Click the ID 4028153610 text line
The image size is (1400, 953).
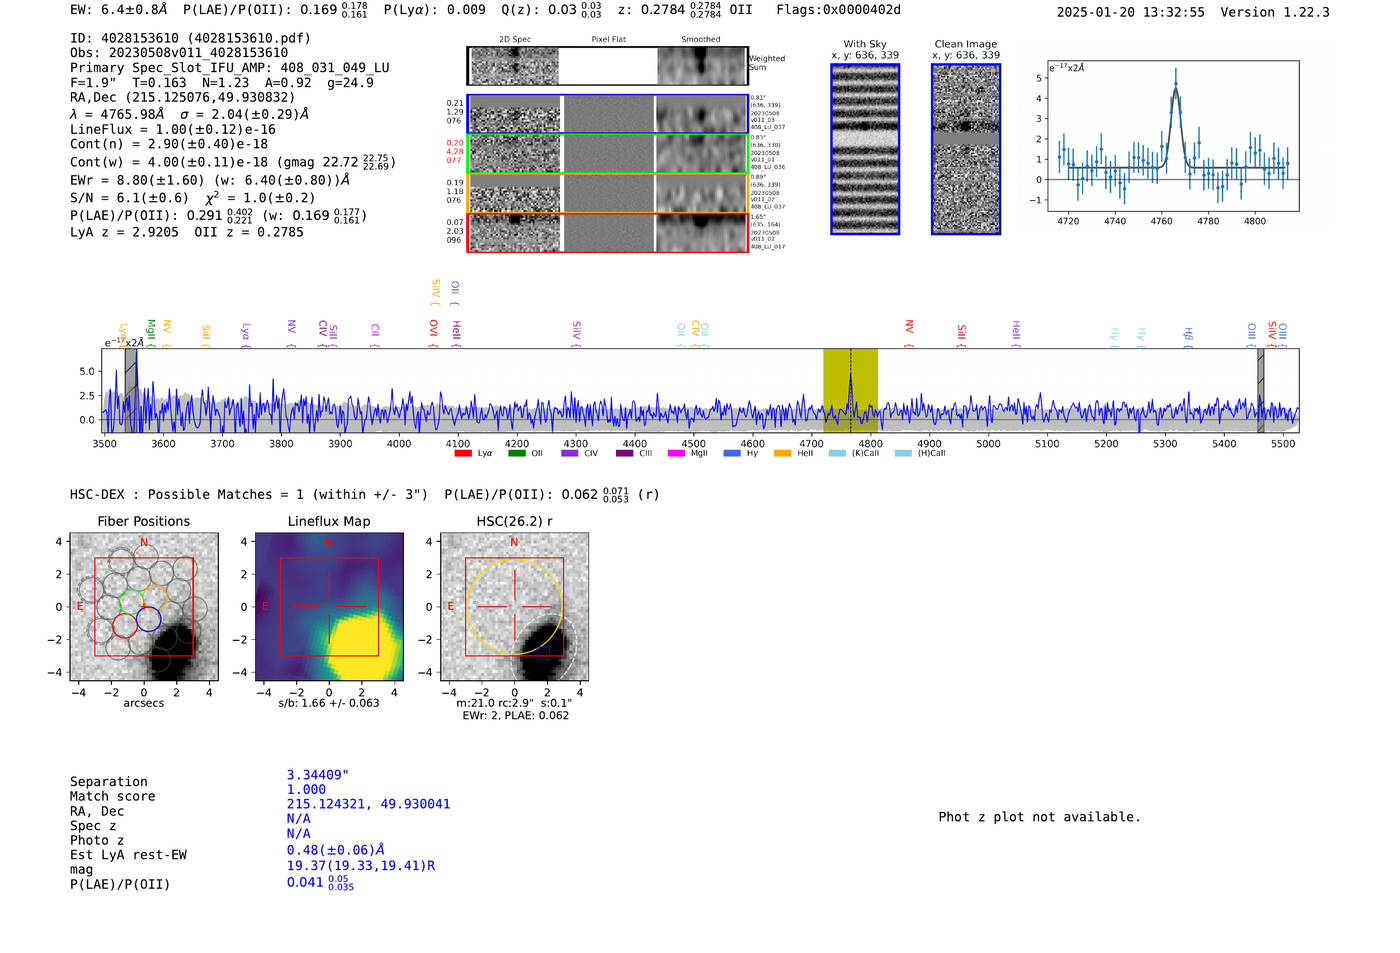190,38
